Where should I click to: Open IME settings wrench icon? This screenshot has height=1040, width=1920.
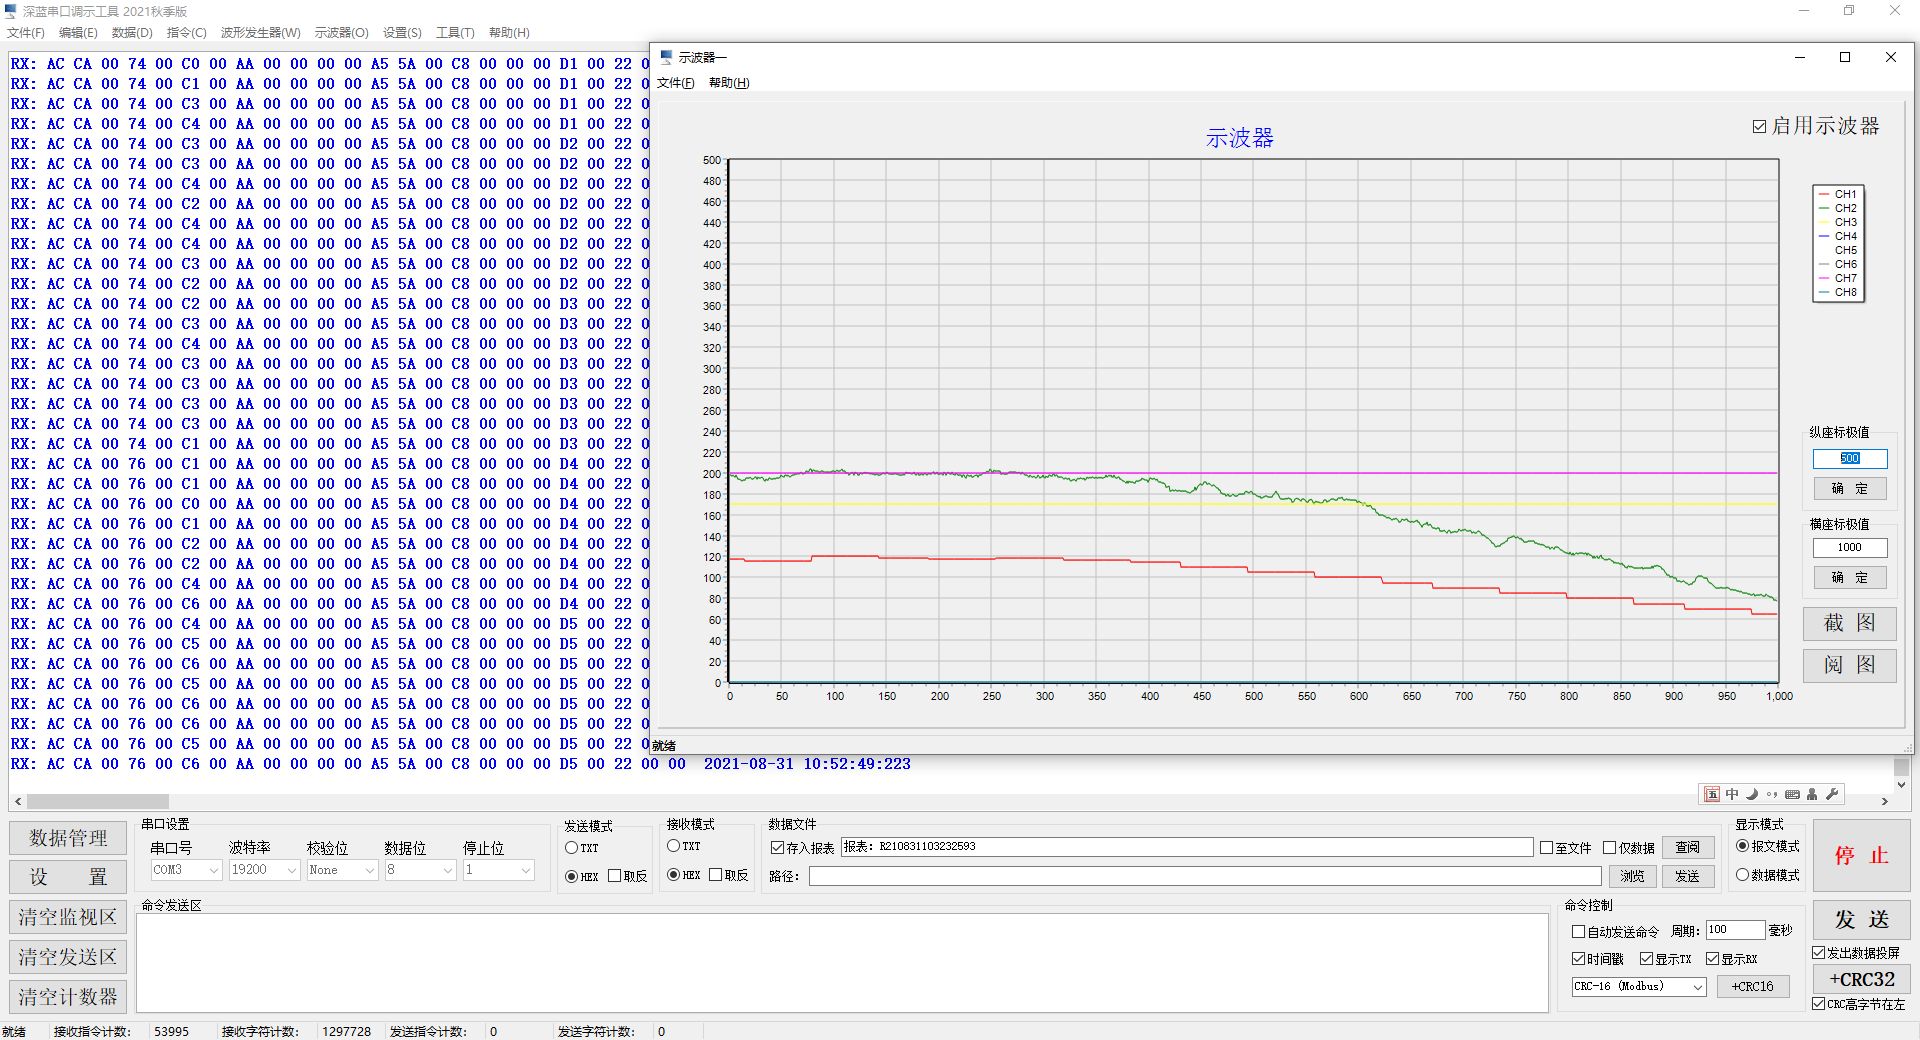(x=1832, y=794)
